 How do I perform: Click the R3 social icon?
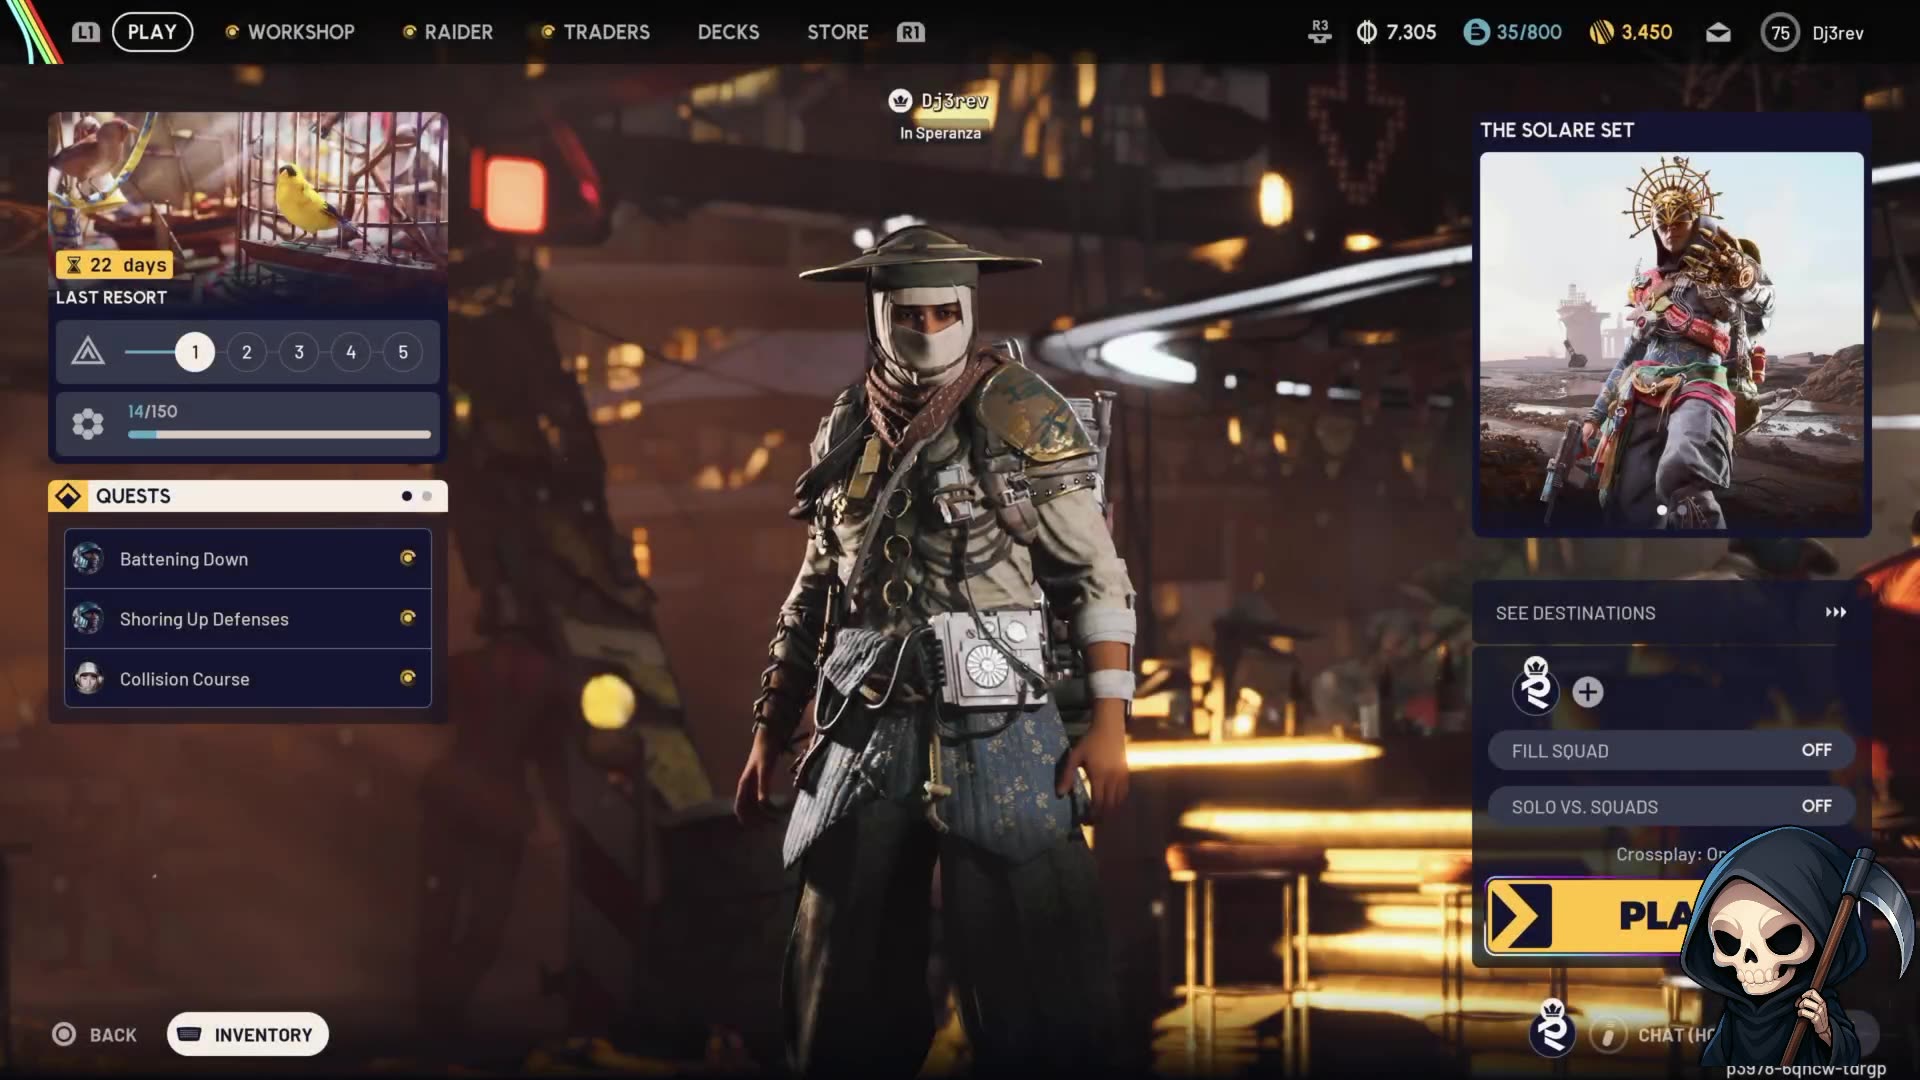pyautogui.click(x=1320, y=32)
